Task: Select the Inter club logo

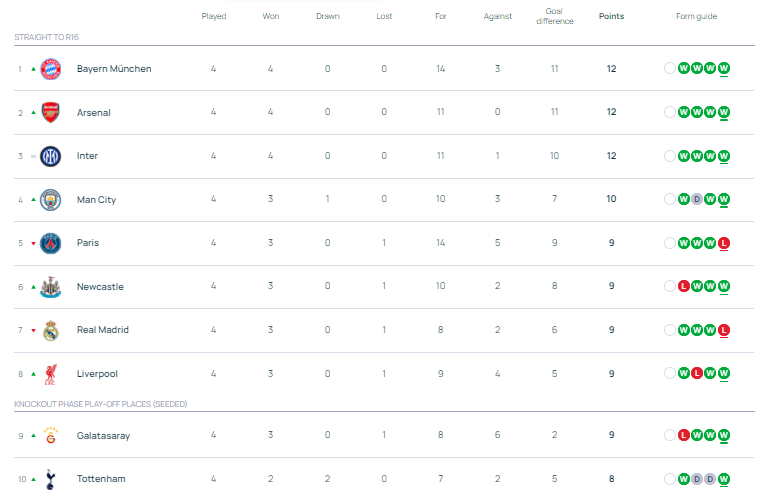Action: (x=51, y=156)
